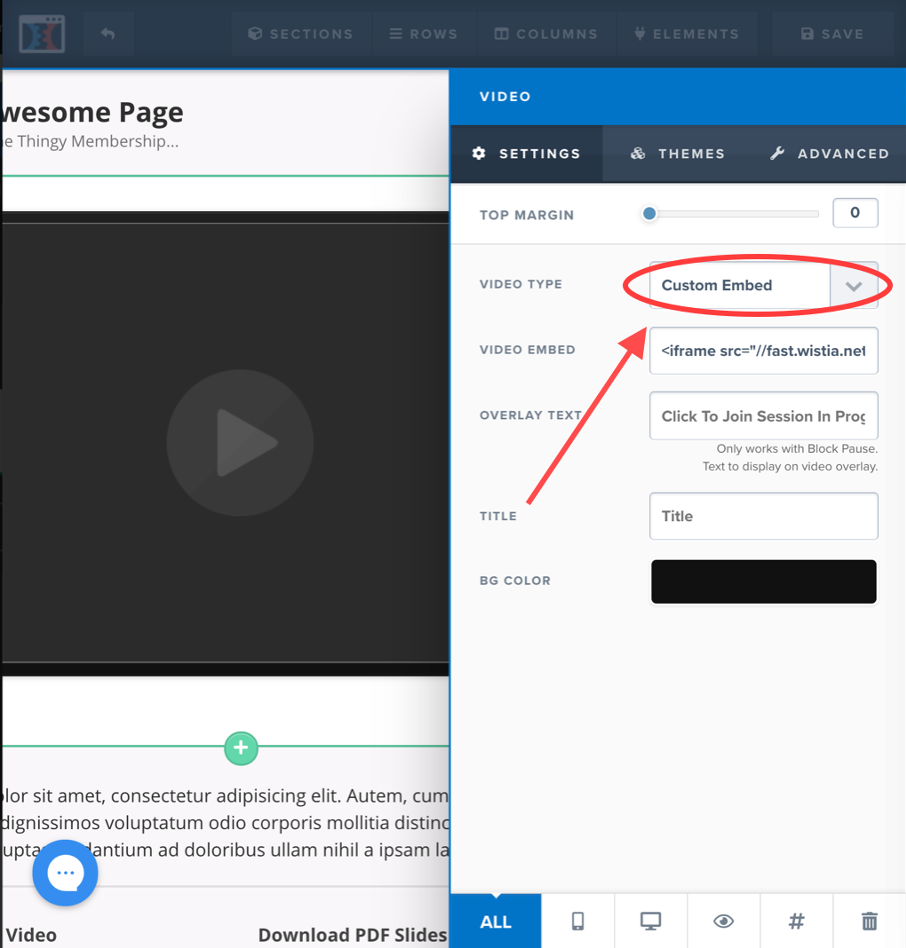Select the desktop-only visibility icon

point(651,921)
